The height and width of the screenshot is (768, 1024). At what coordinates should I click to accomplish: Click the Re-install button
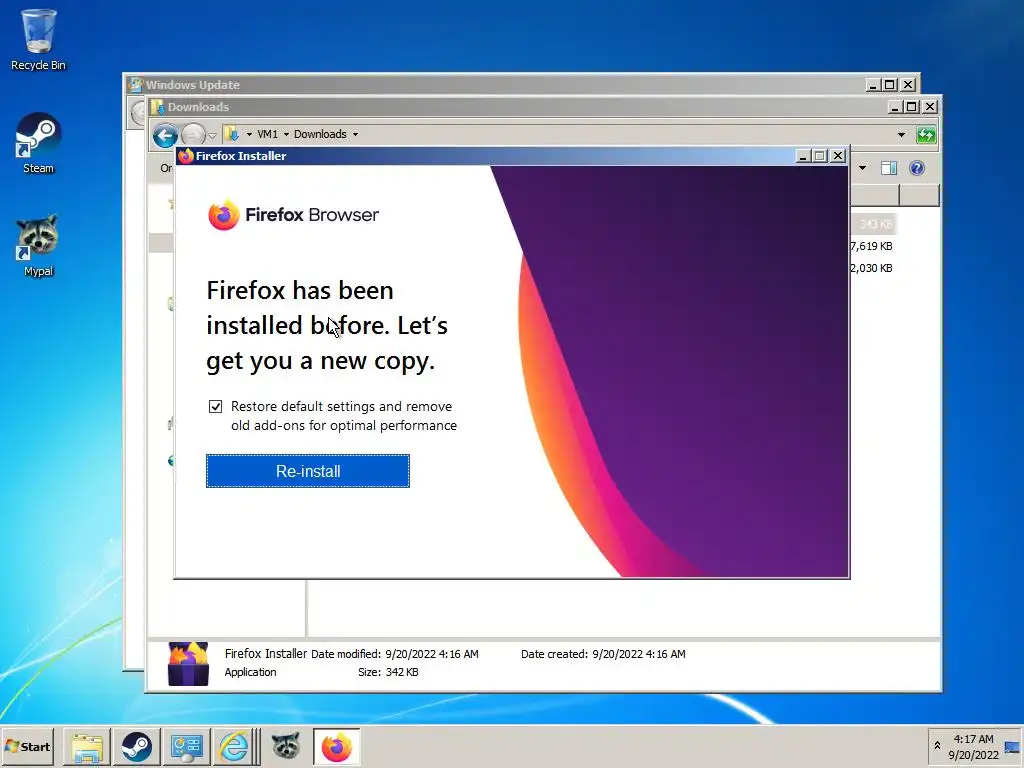[x=308, y=471]
